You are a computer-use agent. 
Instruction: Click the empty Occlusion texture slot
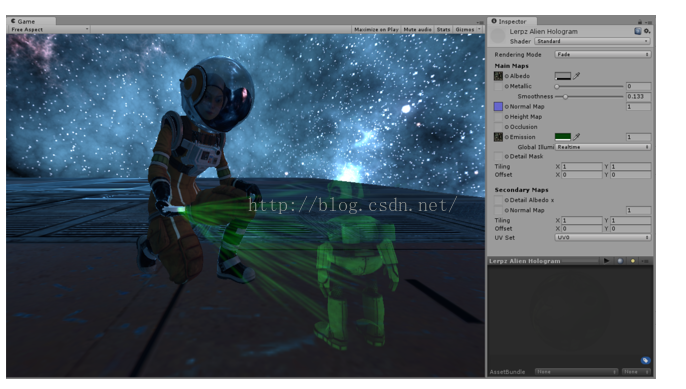pos(498,127)
